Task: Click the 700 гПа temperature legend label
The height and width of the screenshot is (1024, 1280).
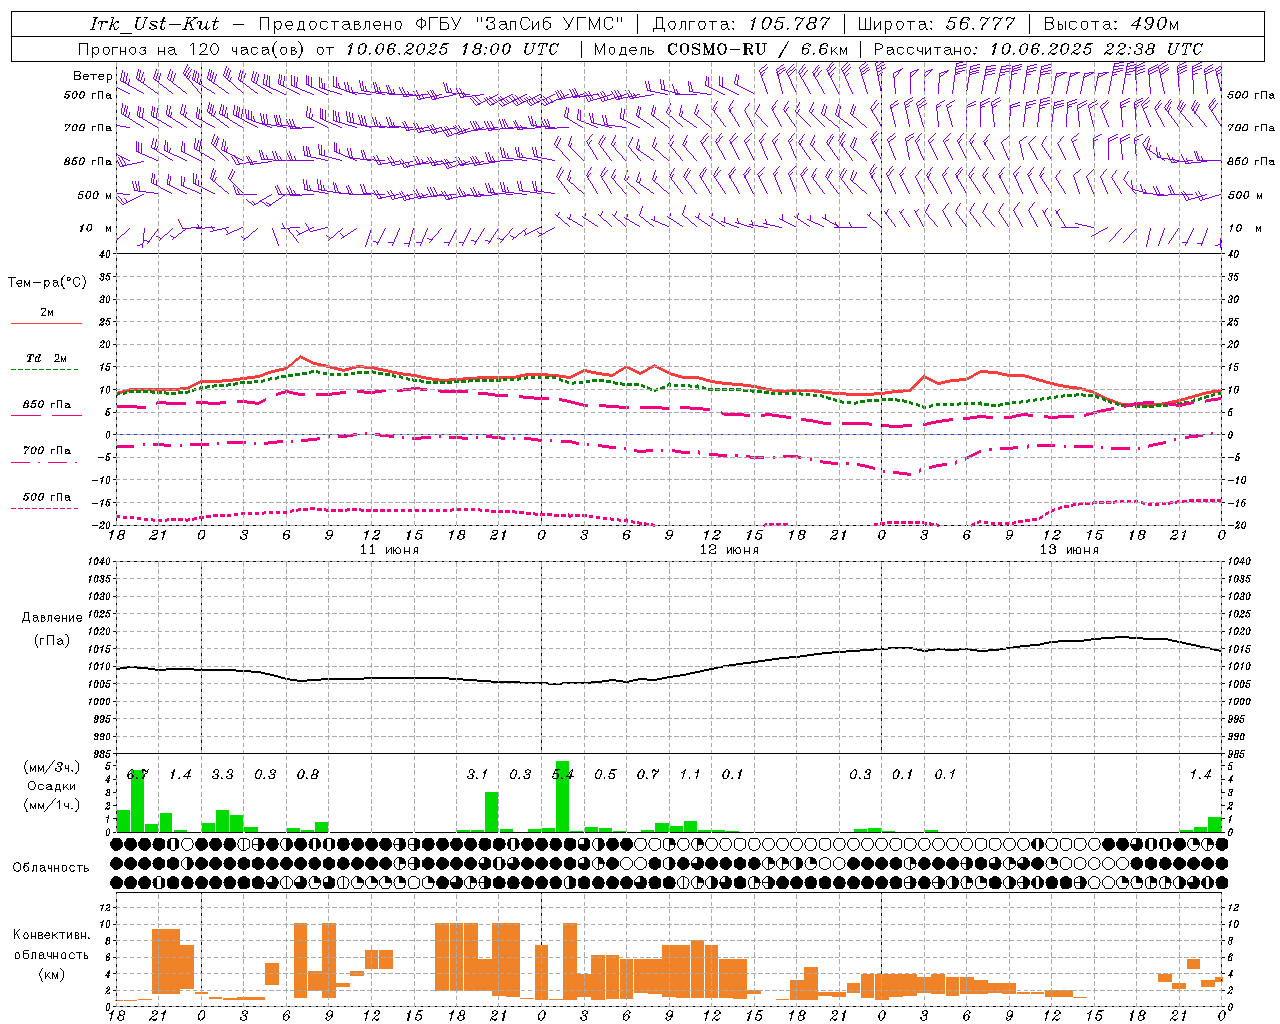Action: (47, 451)
